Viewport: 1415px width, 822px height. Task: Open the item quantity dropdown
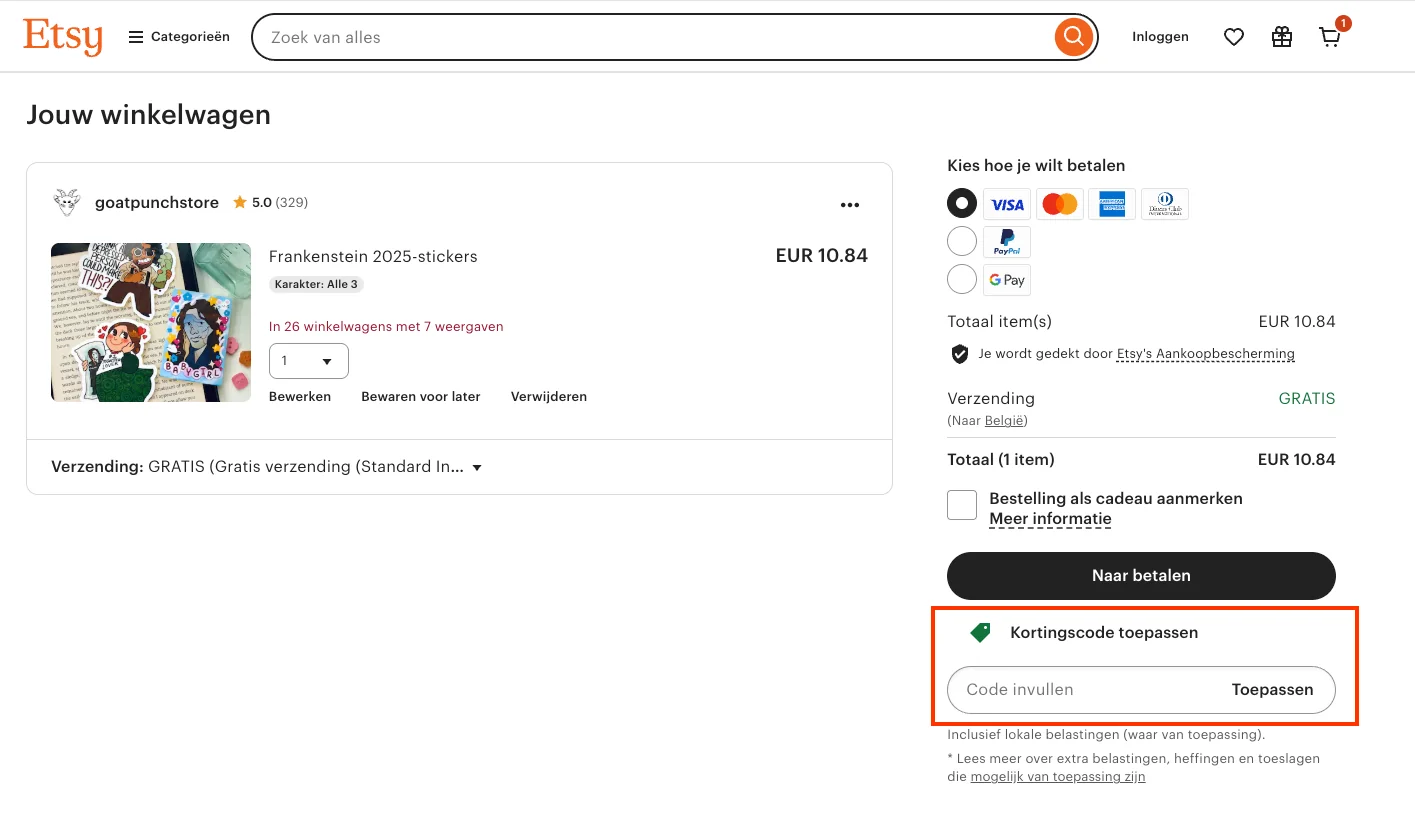[x=308, y=361]
